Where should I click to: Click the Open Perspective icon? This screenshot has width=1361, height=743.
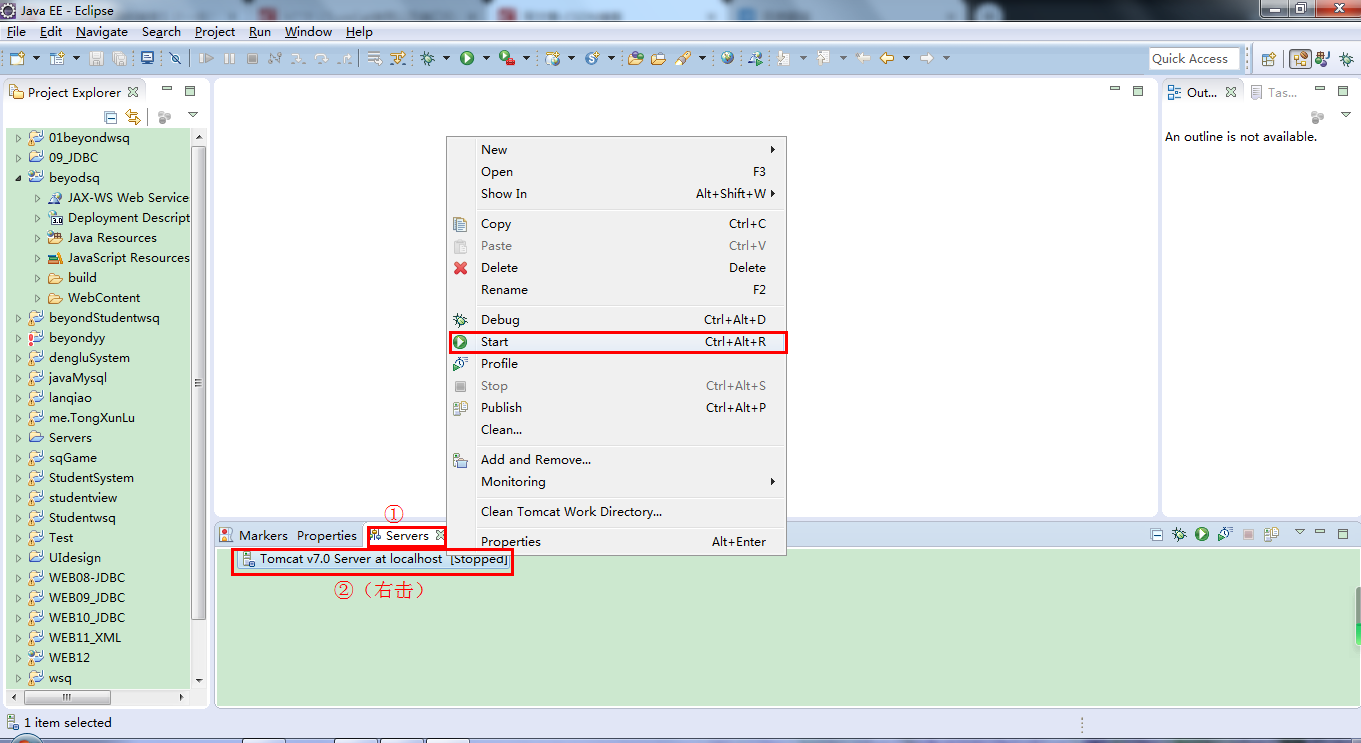pyautogui.click(x=1269, y=59)
